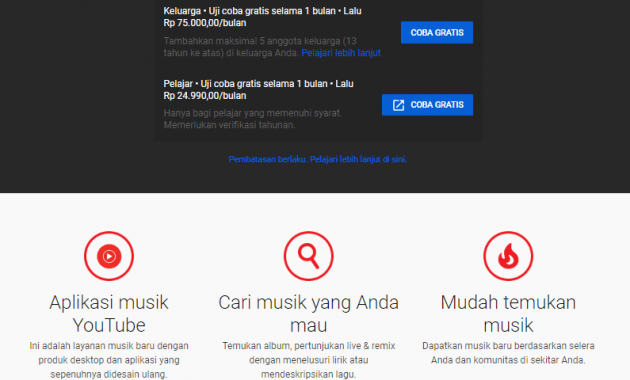Click the red flame icon
This screenshot has height=380, width=630.
click(x=508, y=256)
